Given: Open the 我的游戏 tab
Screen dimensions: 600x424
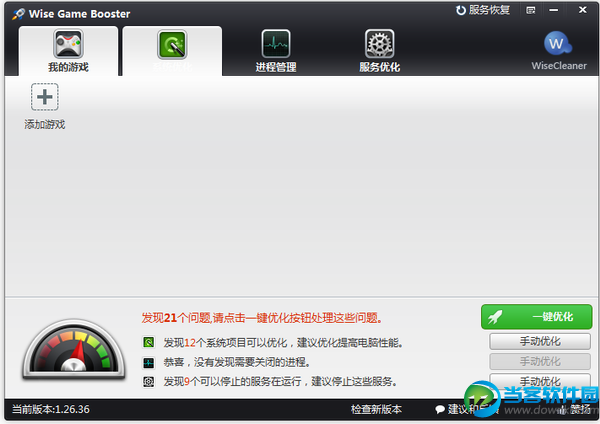Looking at the screenshot, I should (x=68, y=51).
